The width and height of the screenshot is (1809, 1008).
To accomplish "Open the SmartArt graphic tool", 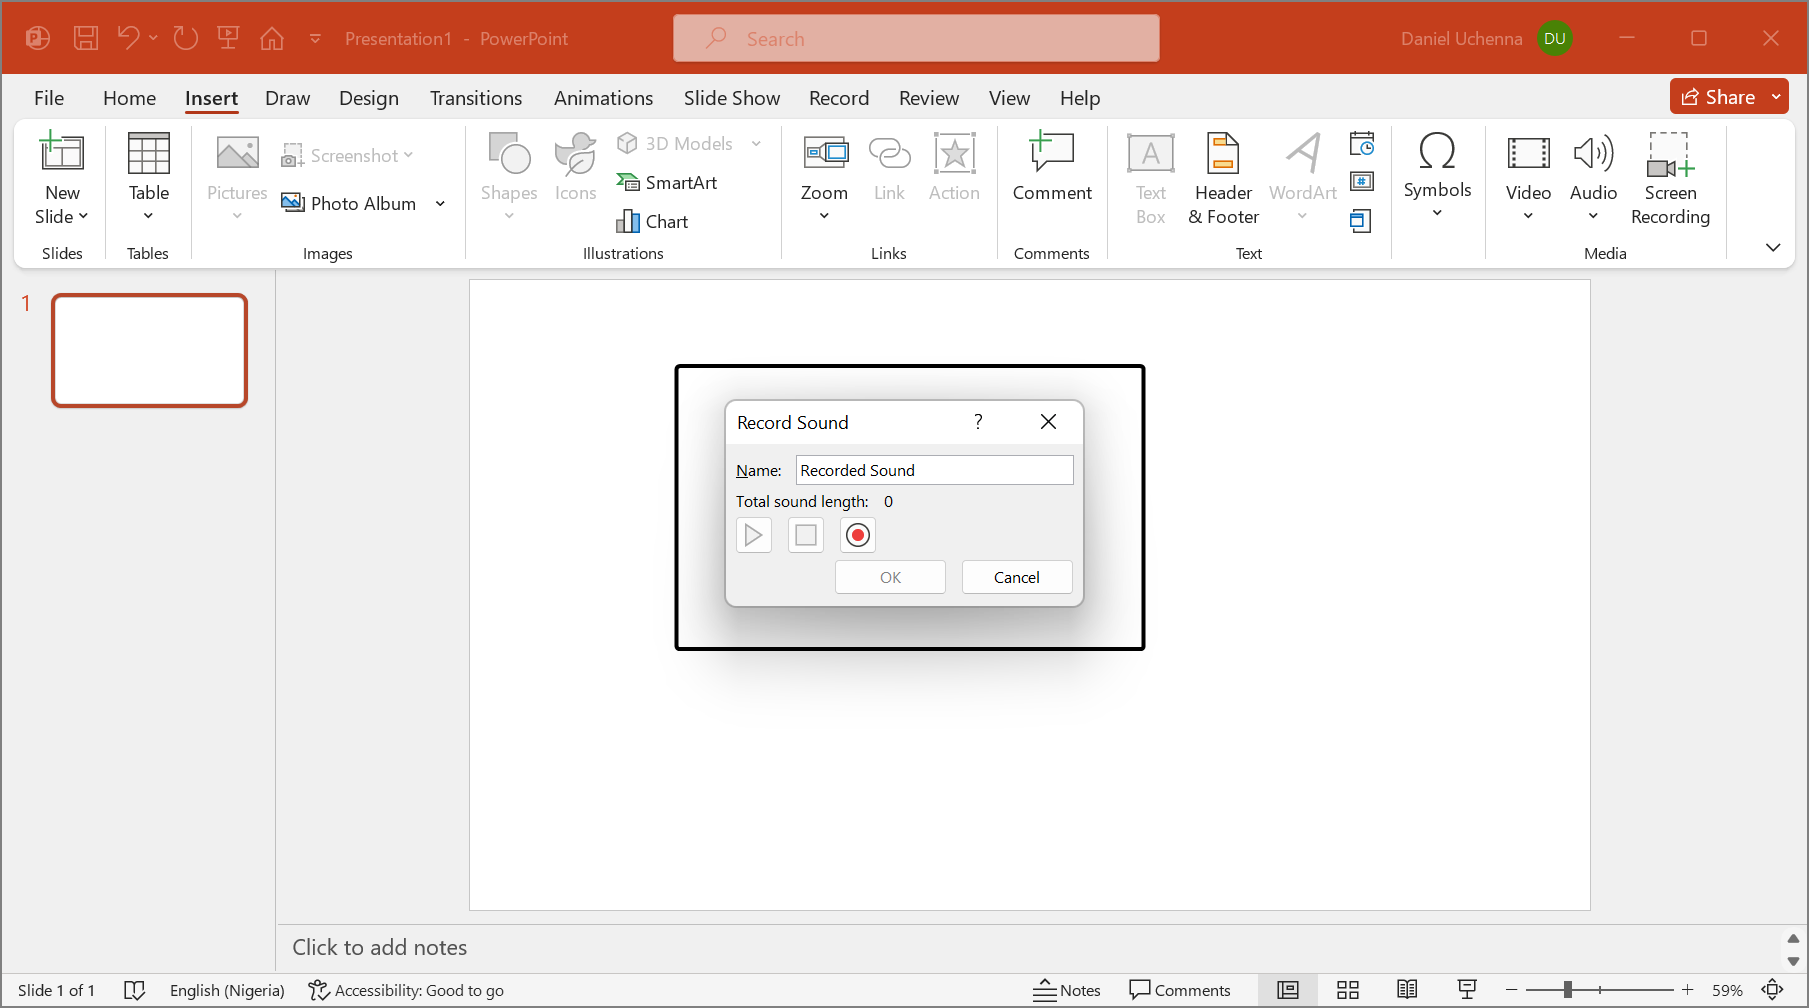I will point(667,182).
